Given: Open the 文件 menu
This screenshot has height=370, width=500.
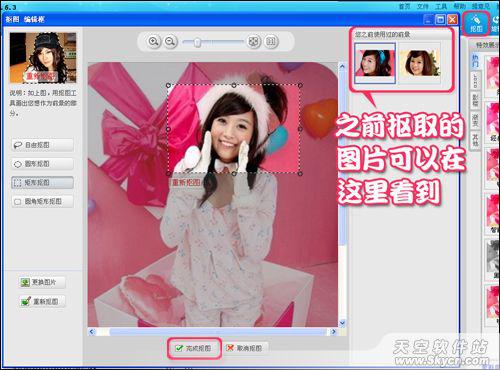Looking at the screenshot, I should tap(423, 6).
